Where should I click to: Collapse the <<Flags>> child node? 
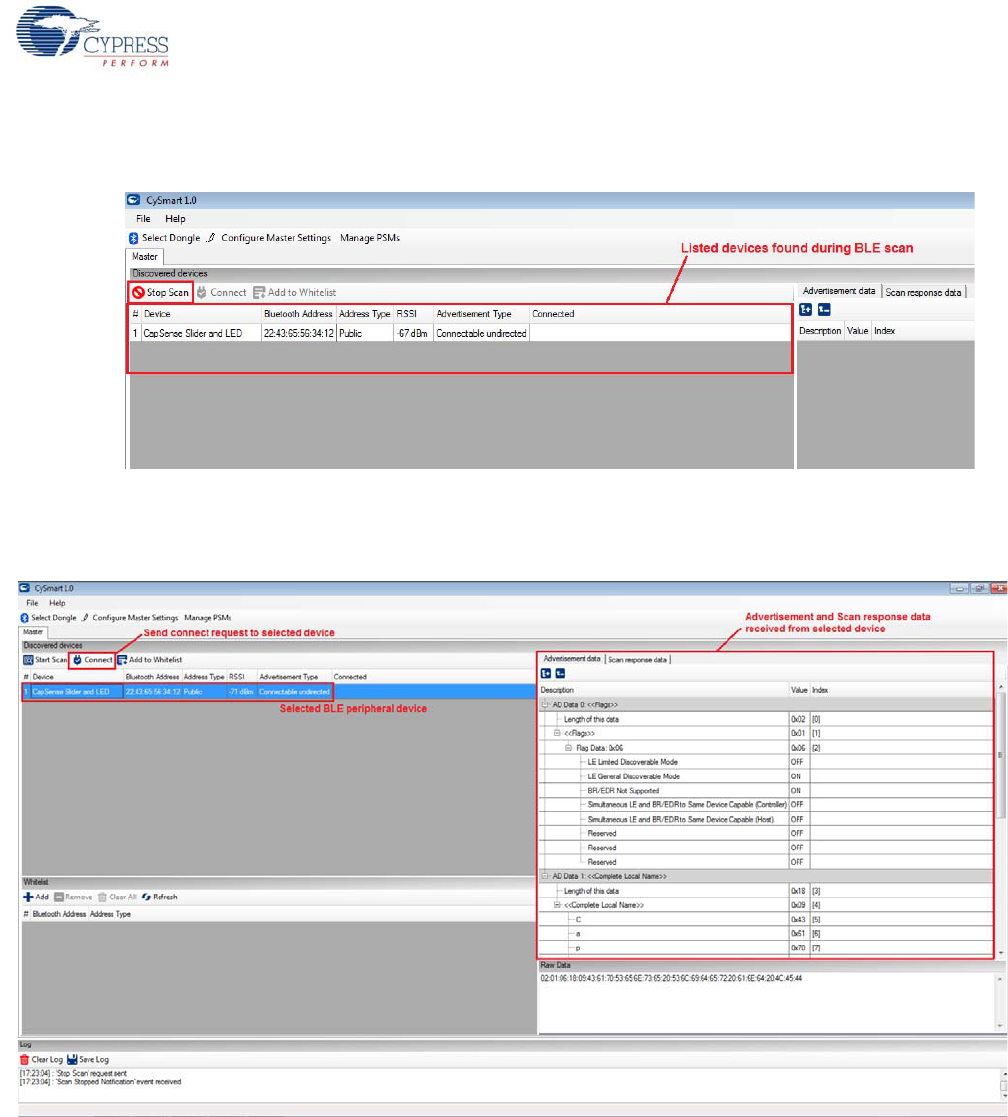tap(557, 733)
